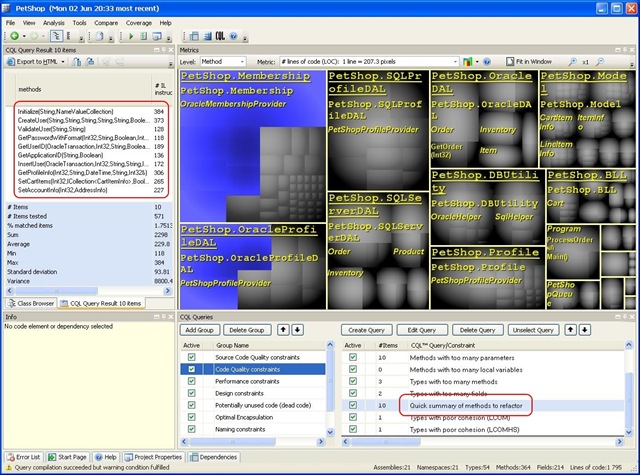The image size is (640, 475).
Task: Open the treemap color dropdown arrow
Action: [477, 62]
